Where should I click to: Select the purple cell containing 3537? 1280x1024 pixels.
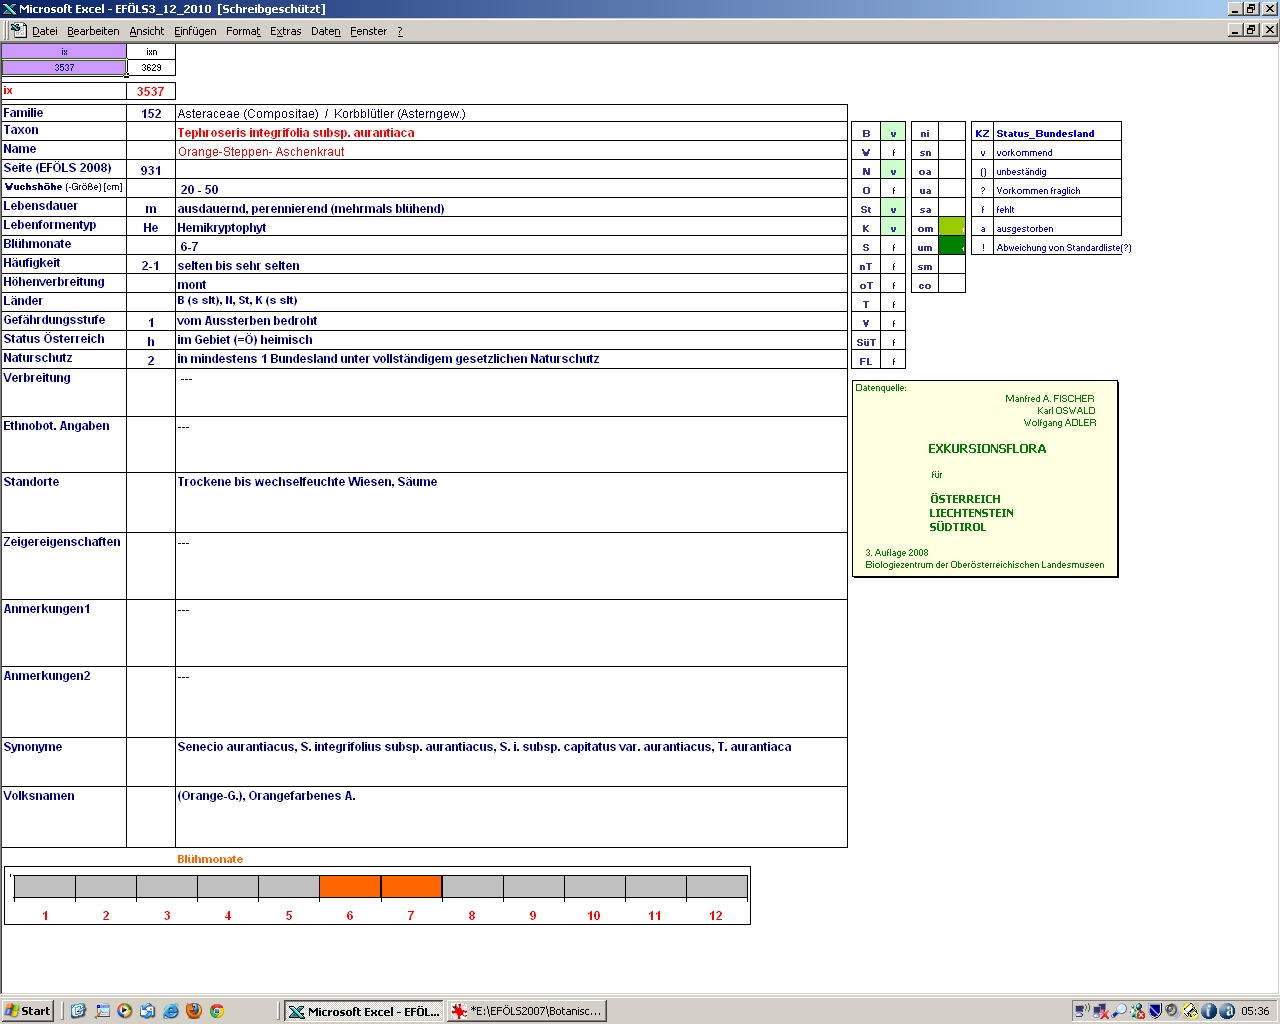click(x=64, y=67)
